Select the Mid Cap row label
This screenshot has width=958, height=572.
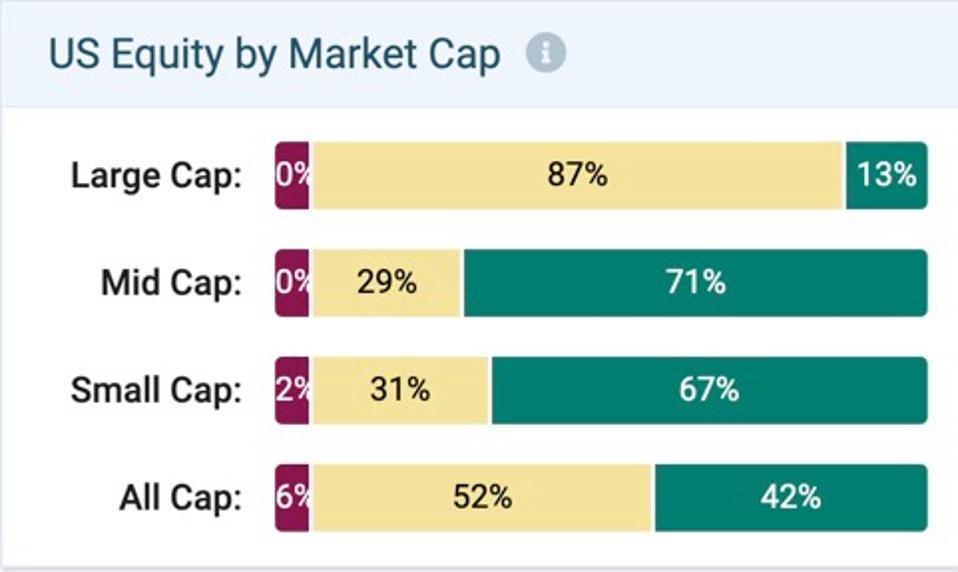(x=171, y=283)
